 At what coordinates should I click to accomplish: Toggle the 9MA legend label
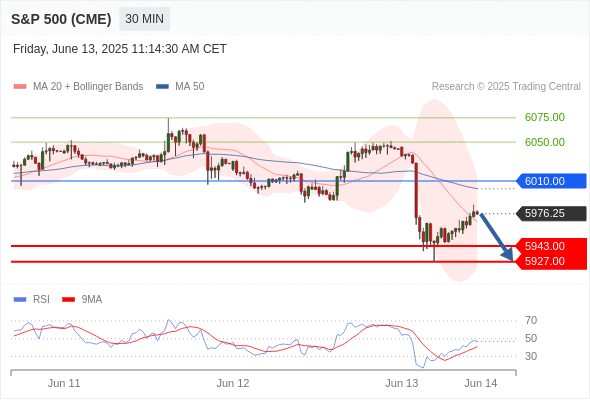pyautogui.click(x=92, y=300)
